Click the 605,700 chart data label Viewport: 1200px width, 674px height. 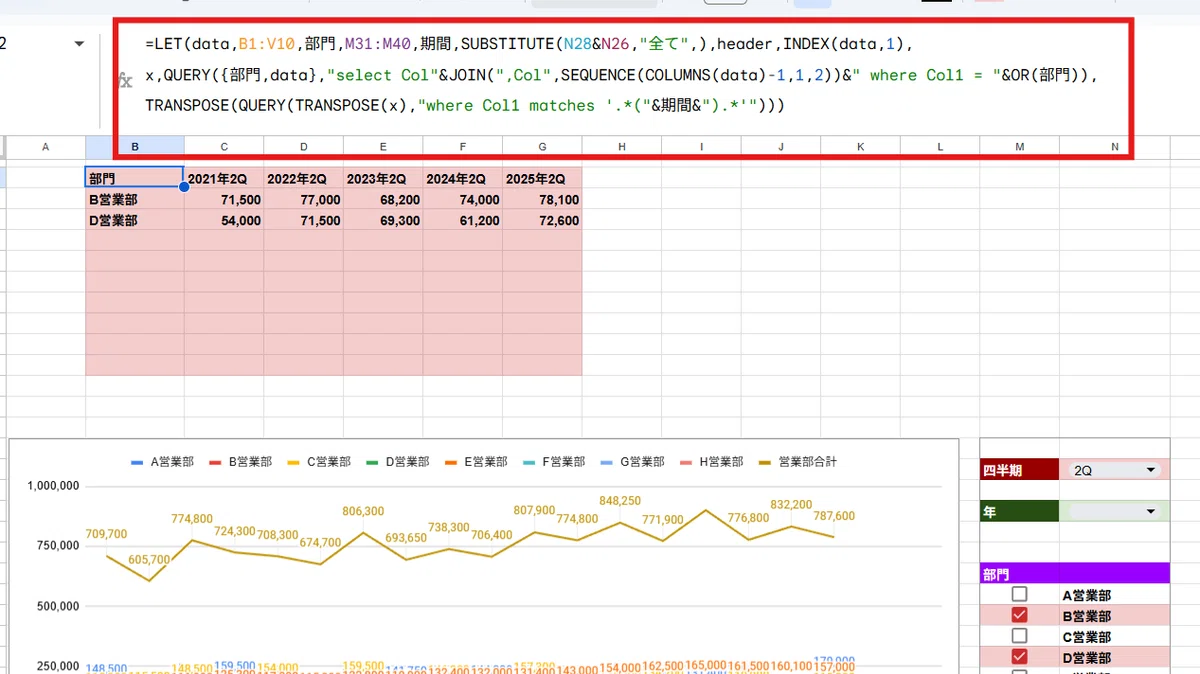tap(149, 560)
